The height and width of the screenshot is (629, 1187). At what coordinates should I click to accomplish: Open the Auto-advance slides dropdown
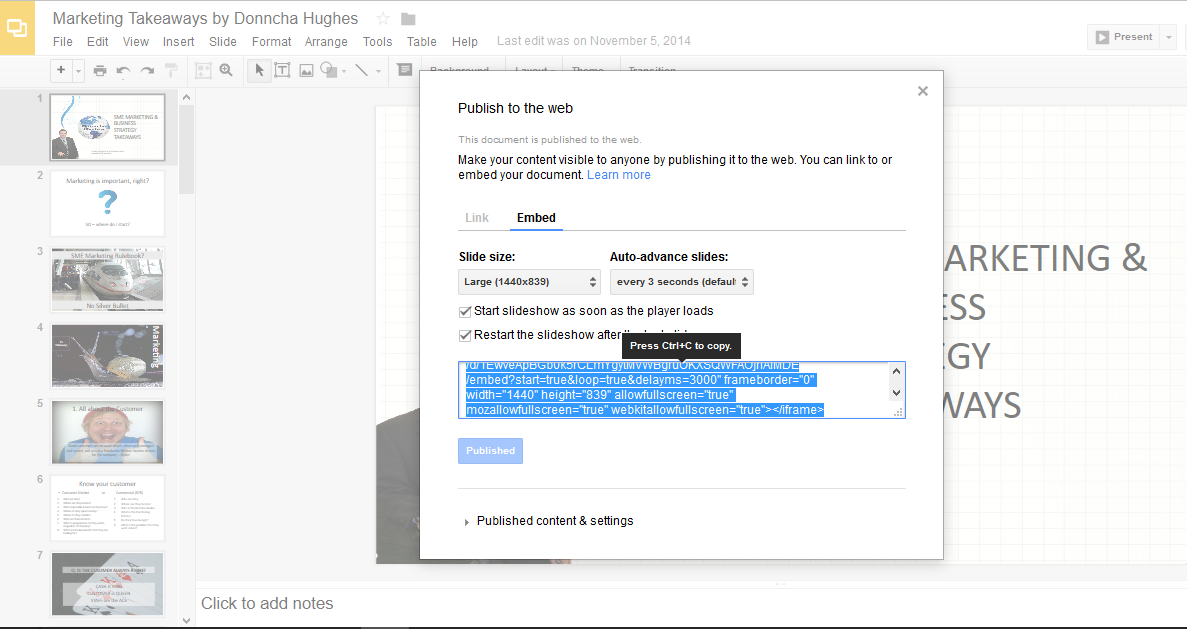681,282
